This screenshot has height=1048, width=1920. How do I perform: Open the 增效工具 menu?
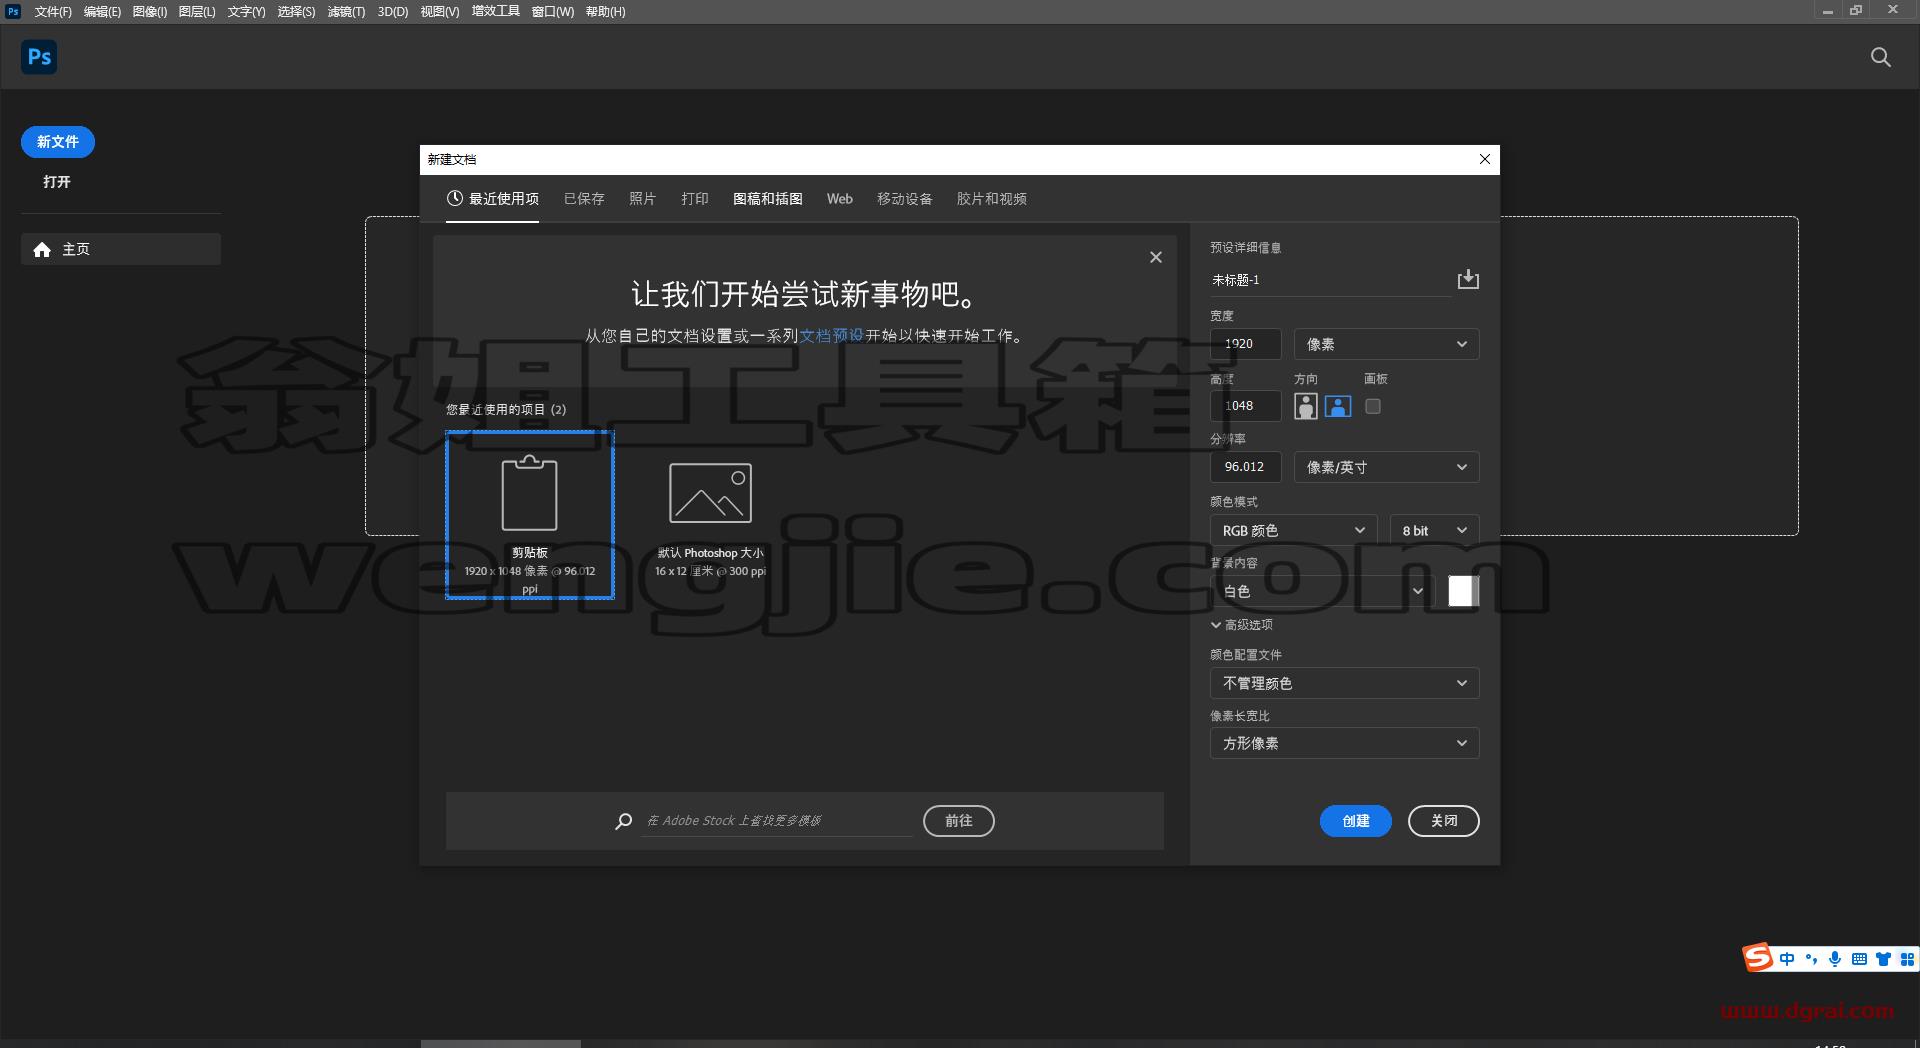(496, 11)
